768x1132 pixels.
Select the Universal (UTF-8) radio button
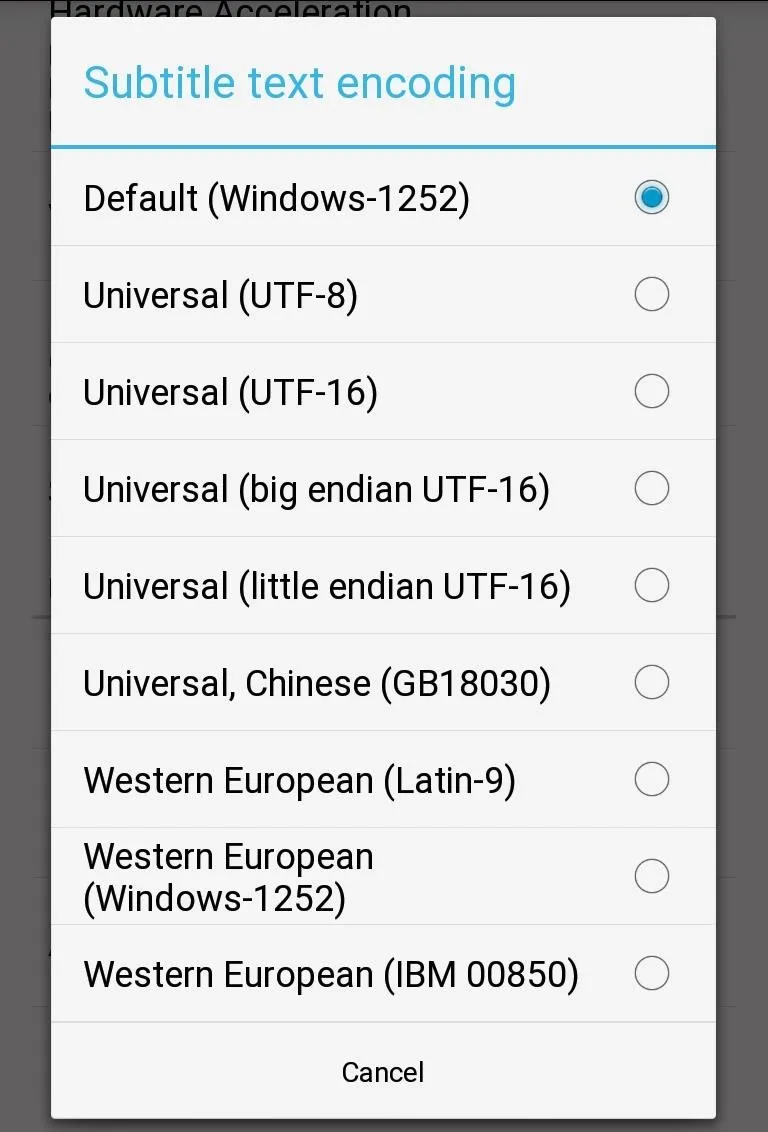click(x=651, y=295)
